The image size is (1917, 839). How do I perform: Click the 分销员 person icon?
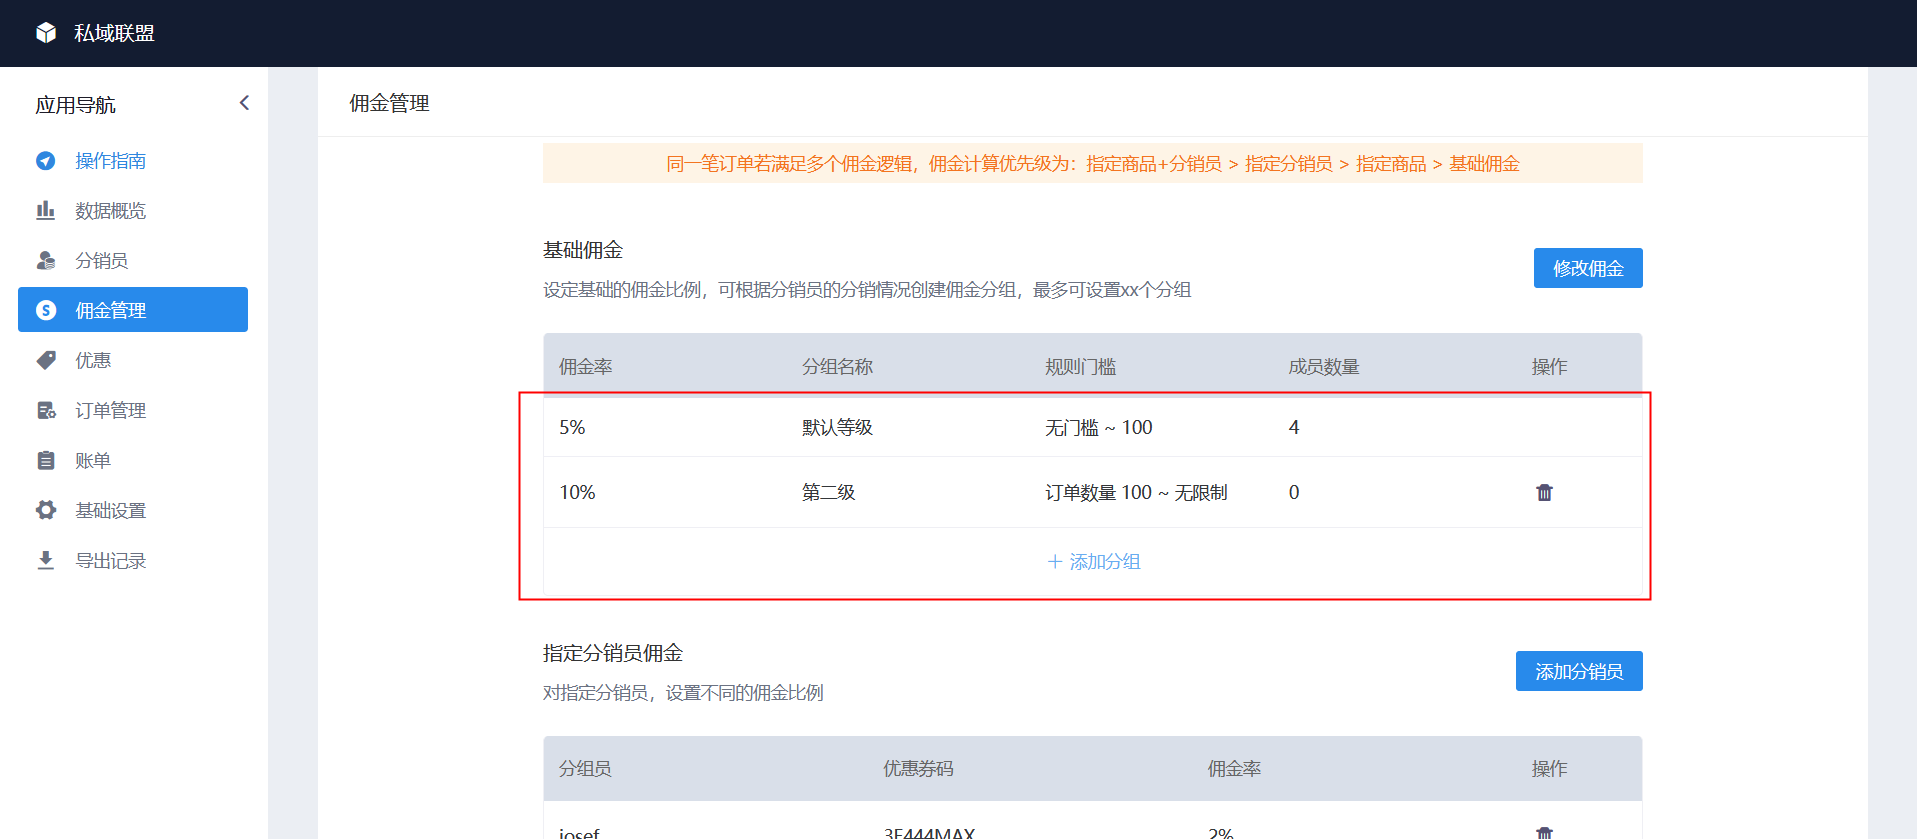(x=46, y=261)
